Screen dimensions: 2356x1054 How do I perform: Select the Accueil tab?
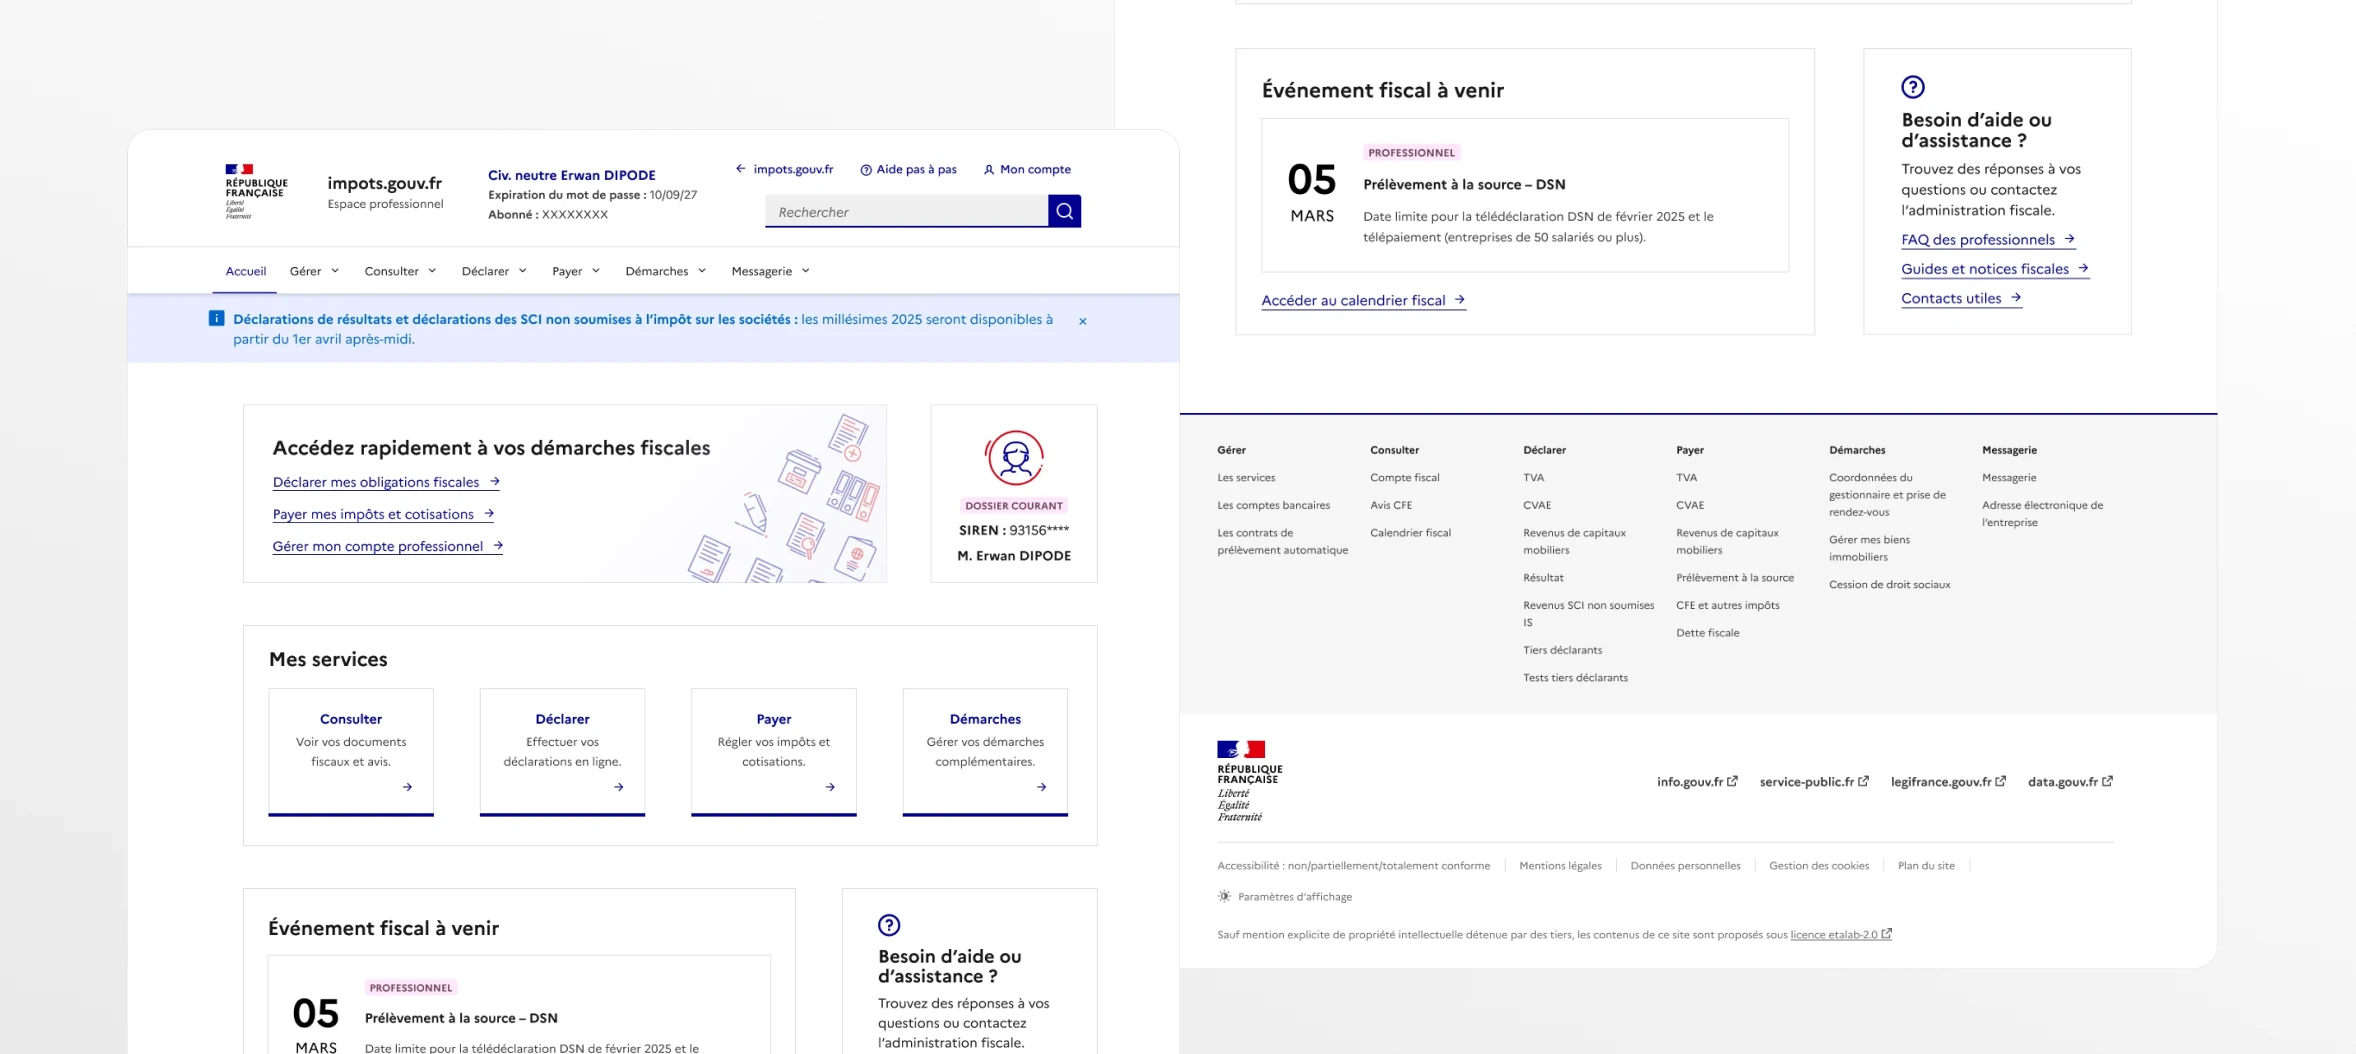(x=246, y=271)
